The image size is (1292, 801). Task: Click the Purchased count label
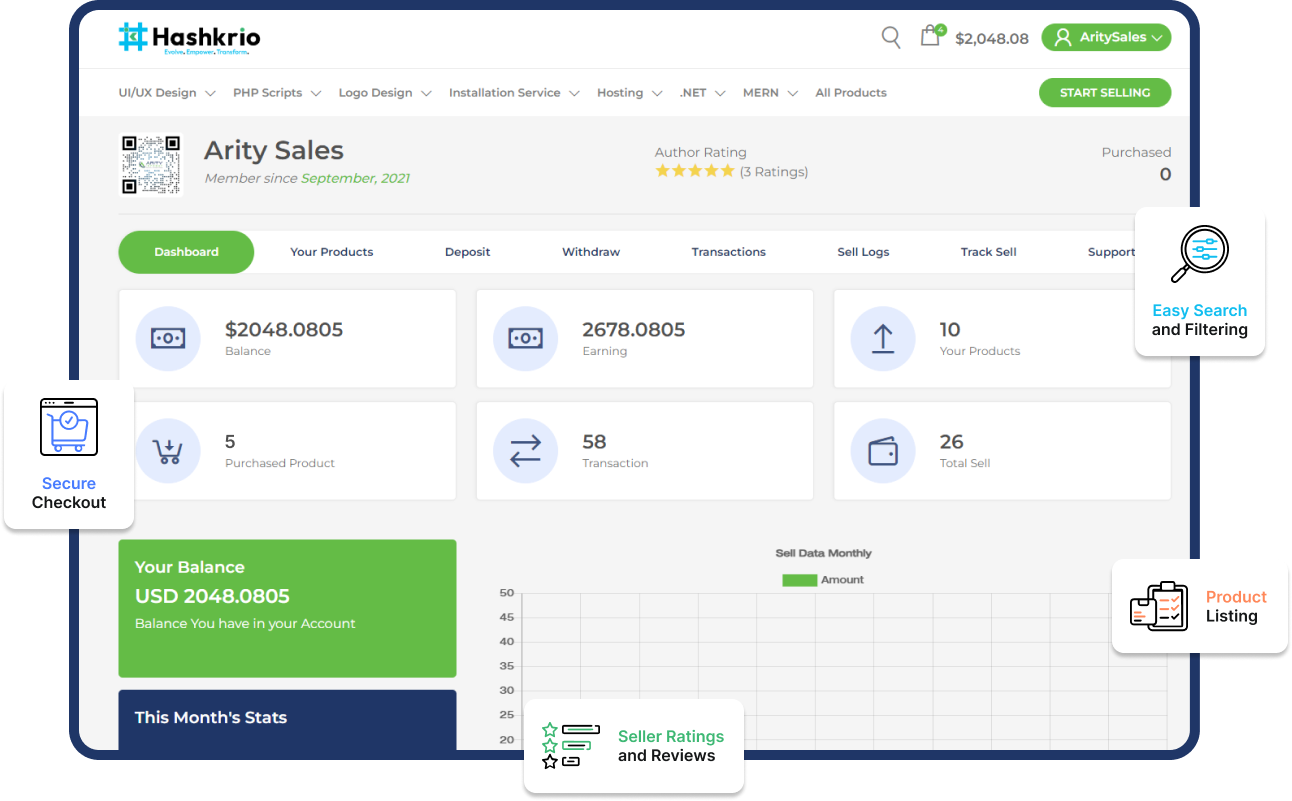tap(1136, 153)
